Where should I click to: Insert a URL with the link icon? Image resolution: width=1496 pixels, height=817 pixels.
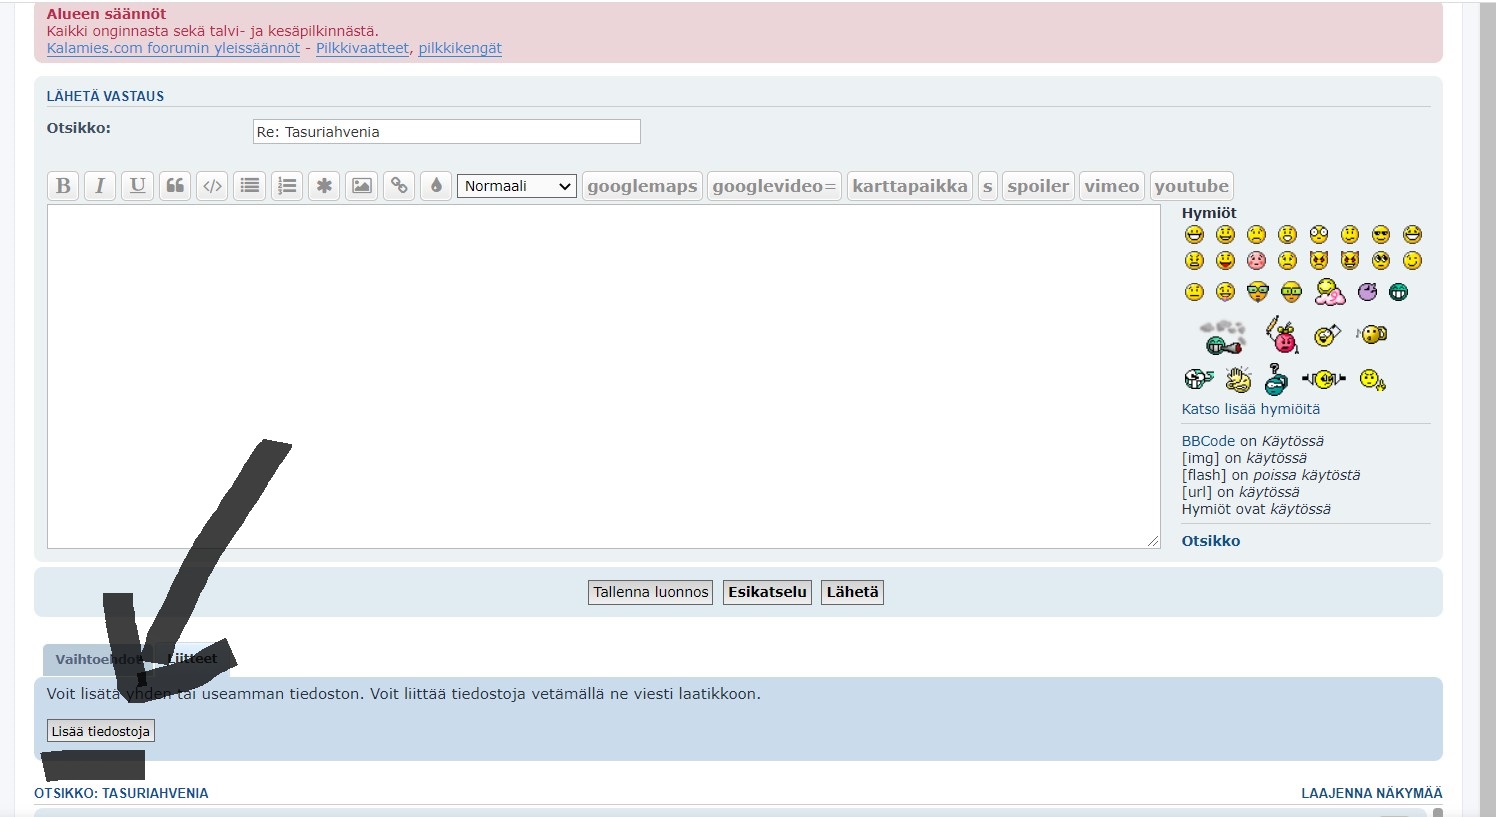coord(399,186)
